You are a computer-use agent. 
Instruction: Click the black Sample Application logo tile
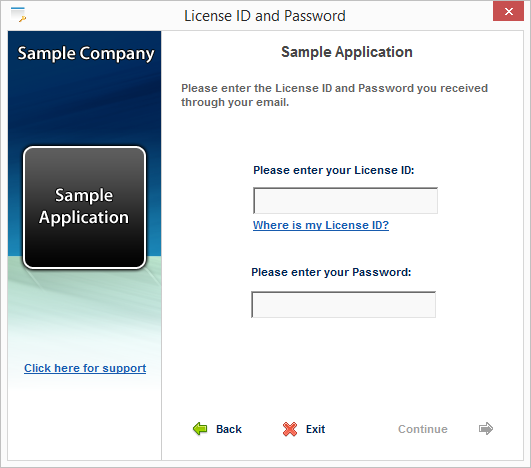tap(84, 208)
